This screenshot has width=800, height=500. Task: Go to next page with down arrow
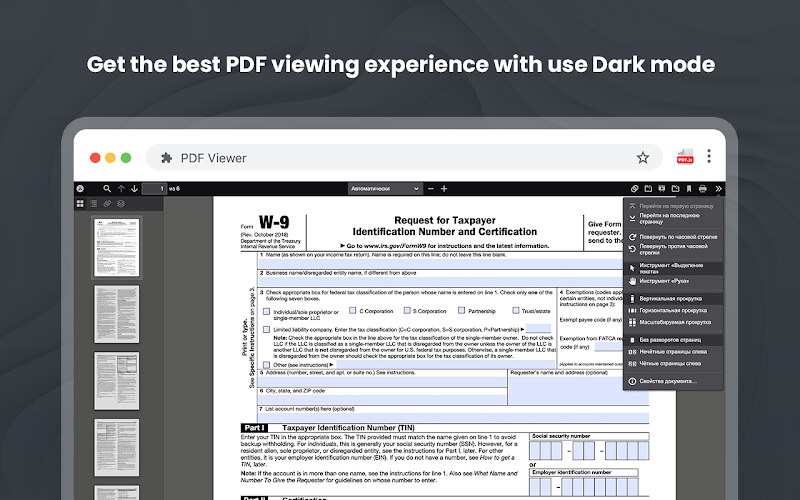(134, 189)
